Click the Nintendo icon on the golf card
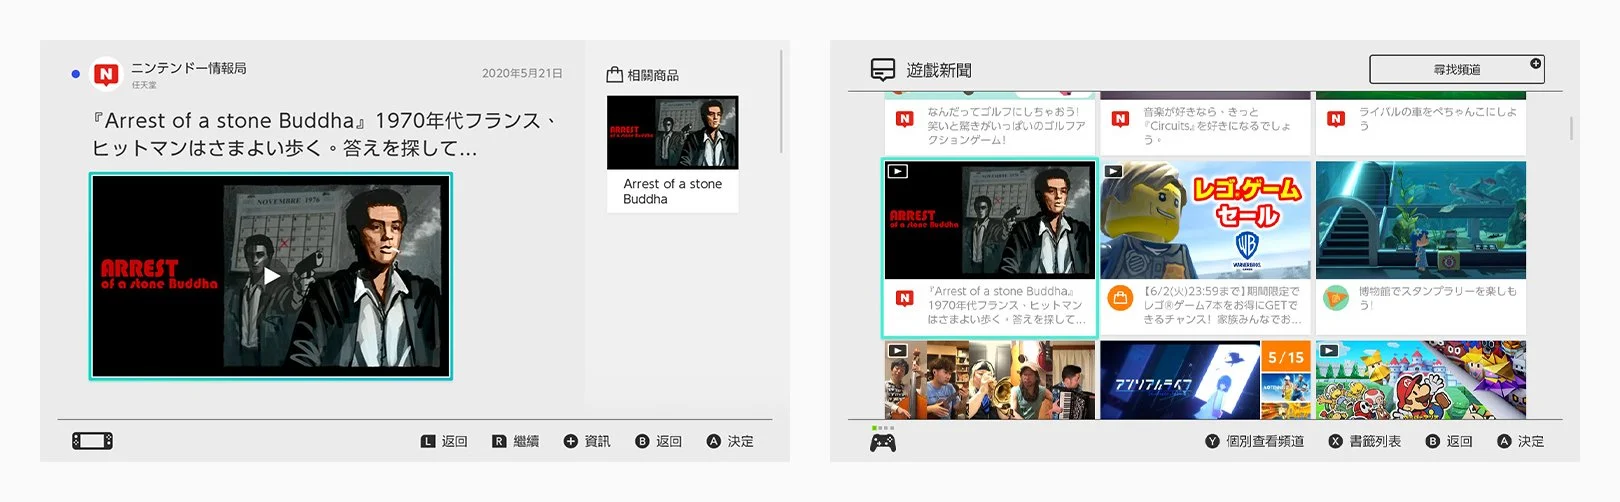 905,119
